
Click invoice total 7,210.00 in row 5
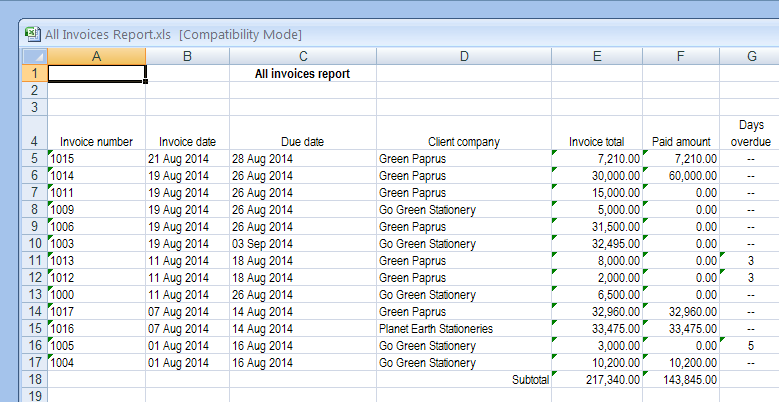click(597, 159)
